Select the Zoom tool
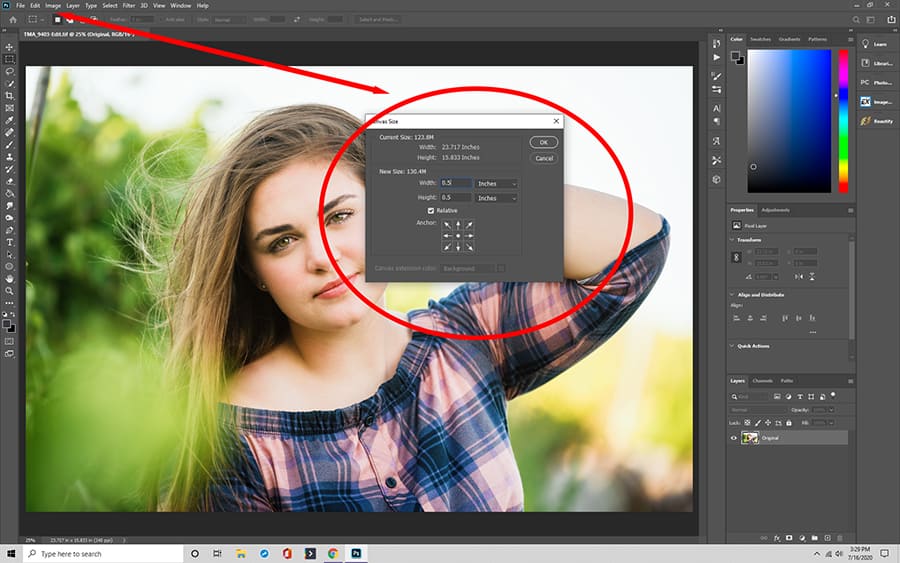The image size is (900, 563). coord(9,291)
